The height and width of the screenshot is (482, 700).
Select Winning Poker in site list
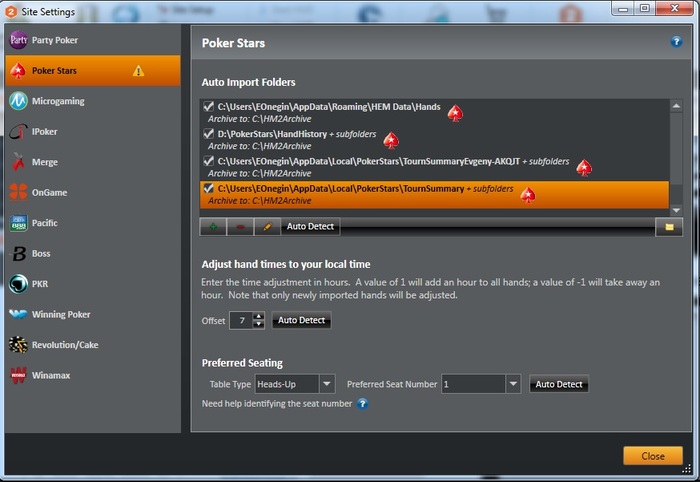tap(92, 314)
